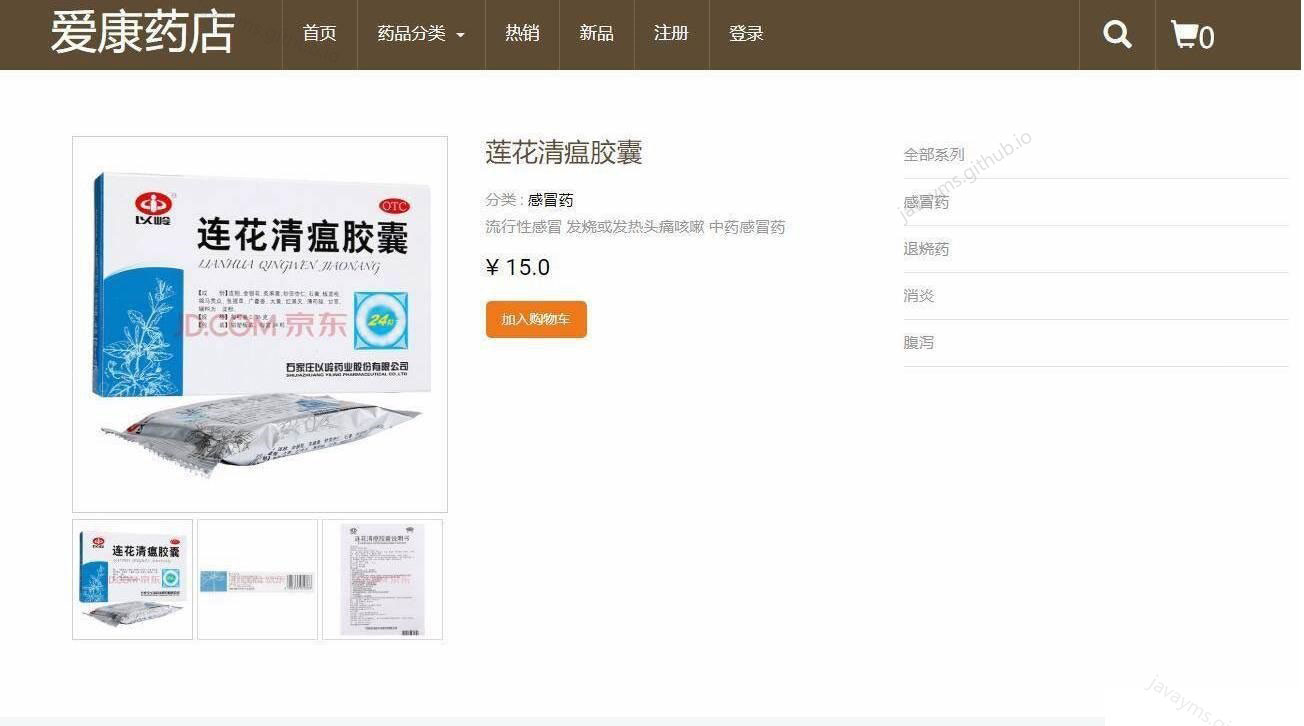This screenshot has width=1304, height=726.
Task: Open the 登录 login page
Action: coord(746,33)
